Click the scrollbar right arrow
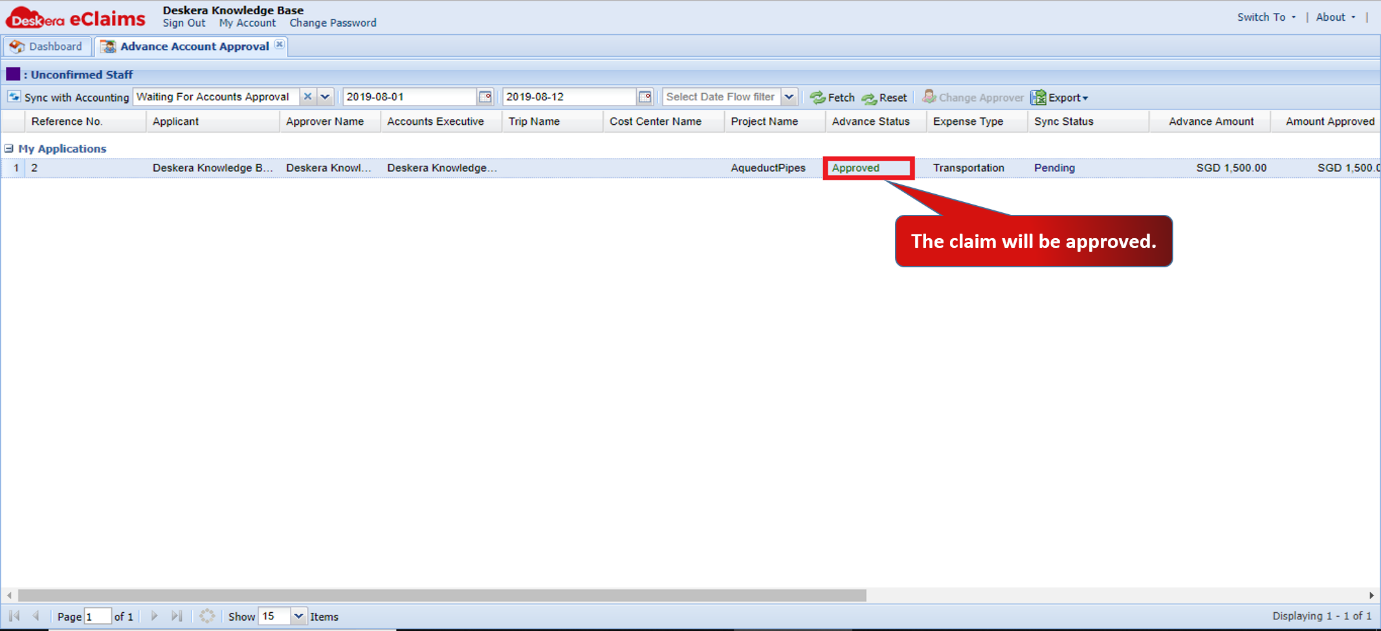 coord(1372,595)
